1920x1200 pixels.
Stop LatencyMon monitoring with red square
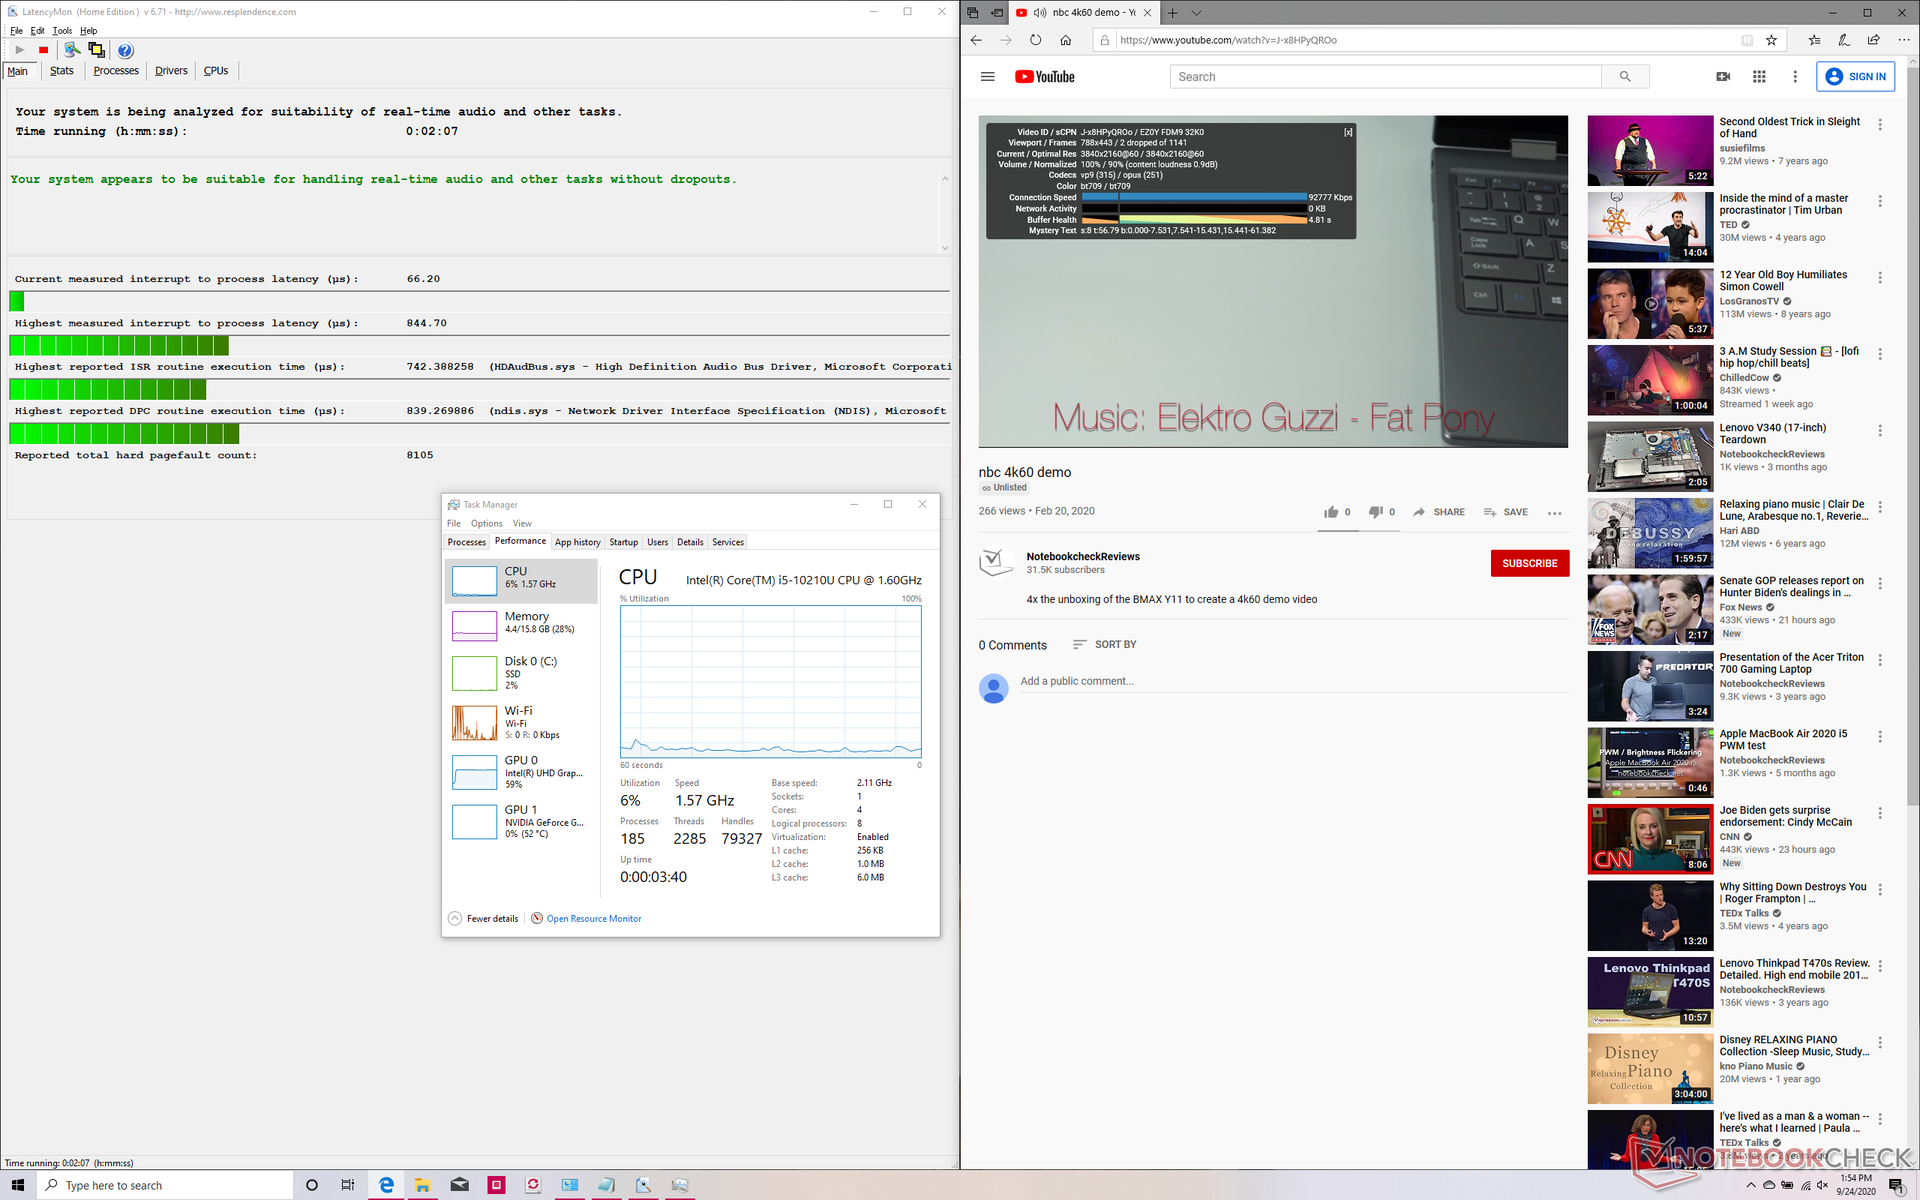[43, 50]
